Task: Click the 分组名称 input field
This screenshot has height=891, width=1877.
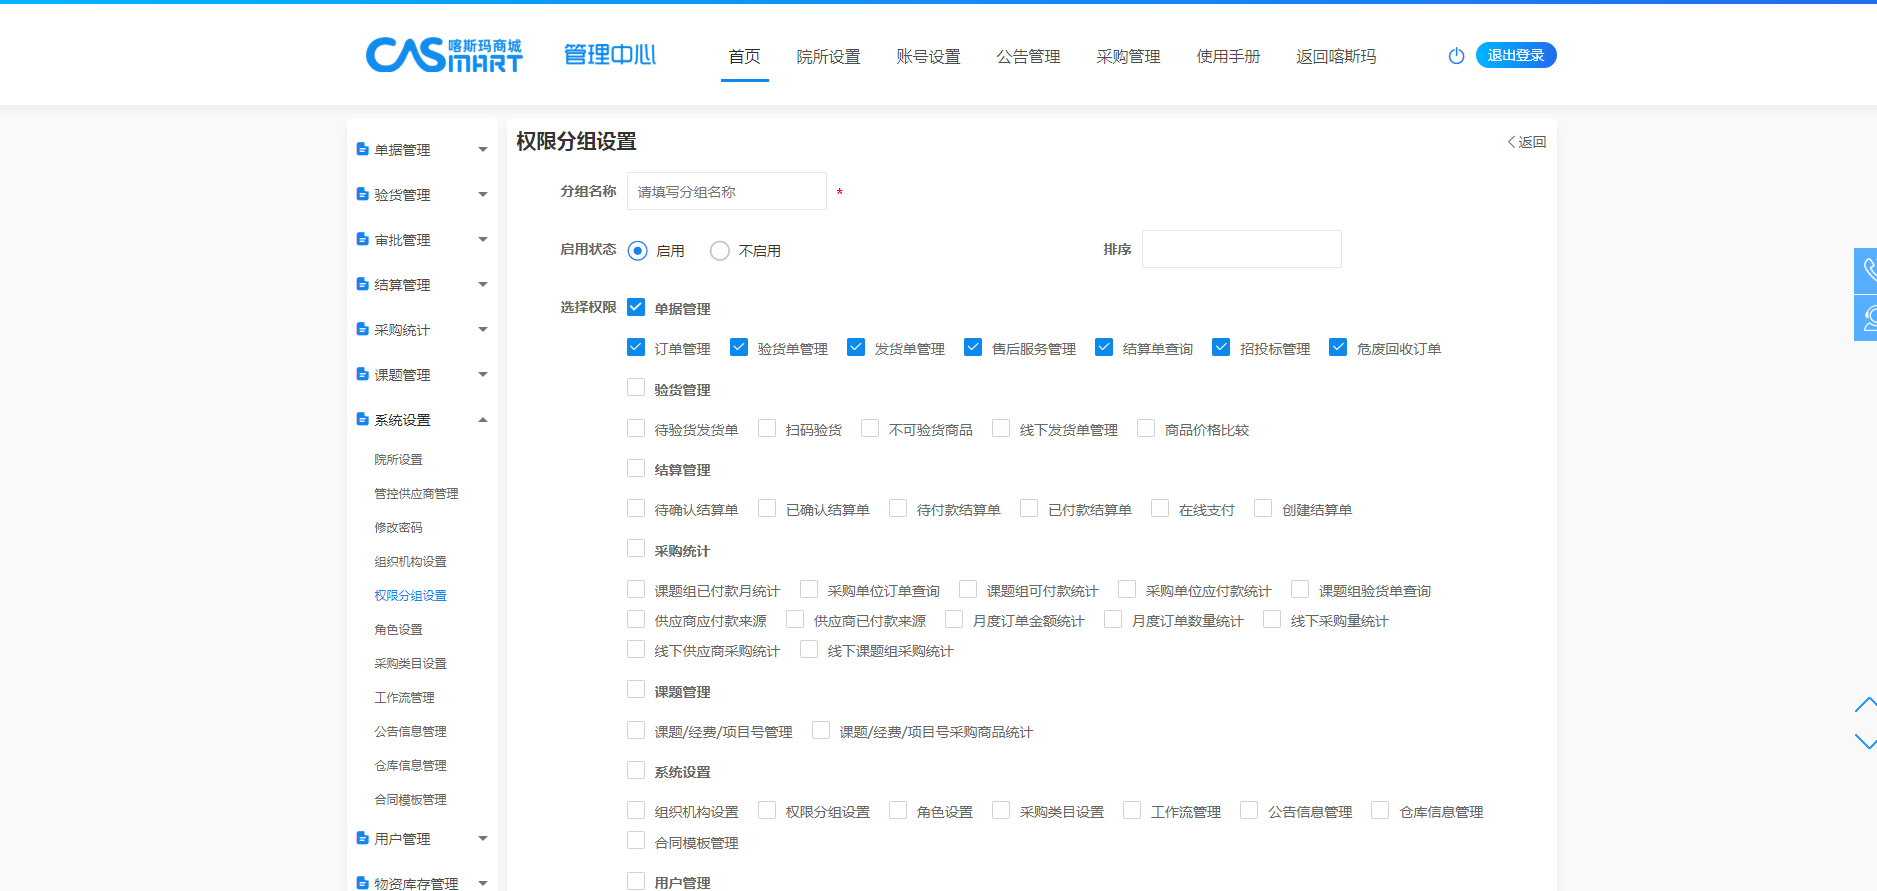Action: 726,191
